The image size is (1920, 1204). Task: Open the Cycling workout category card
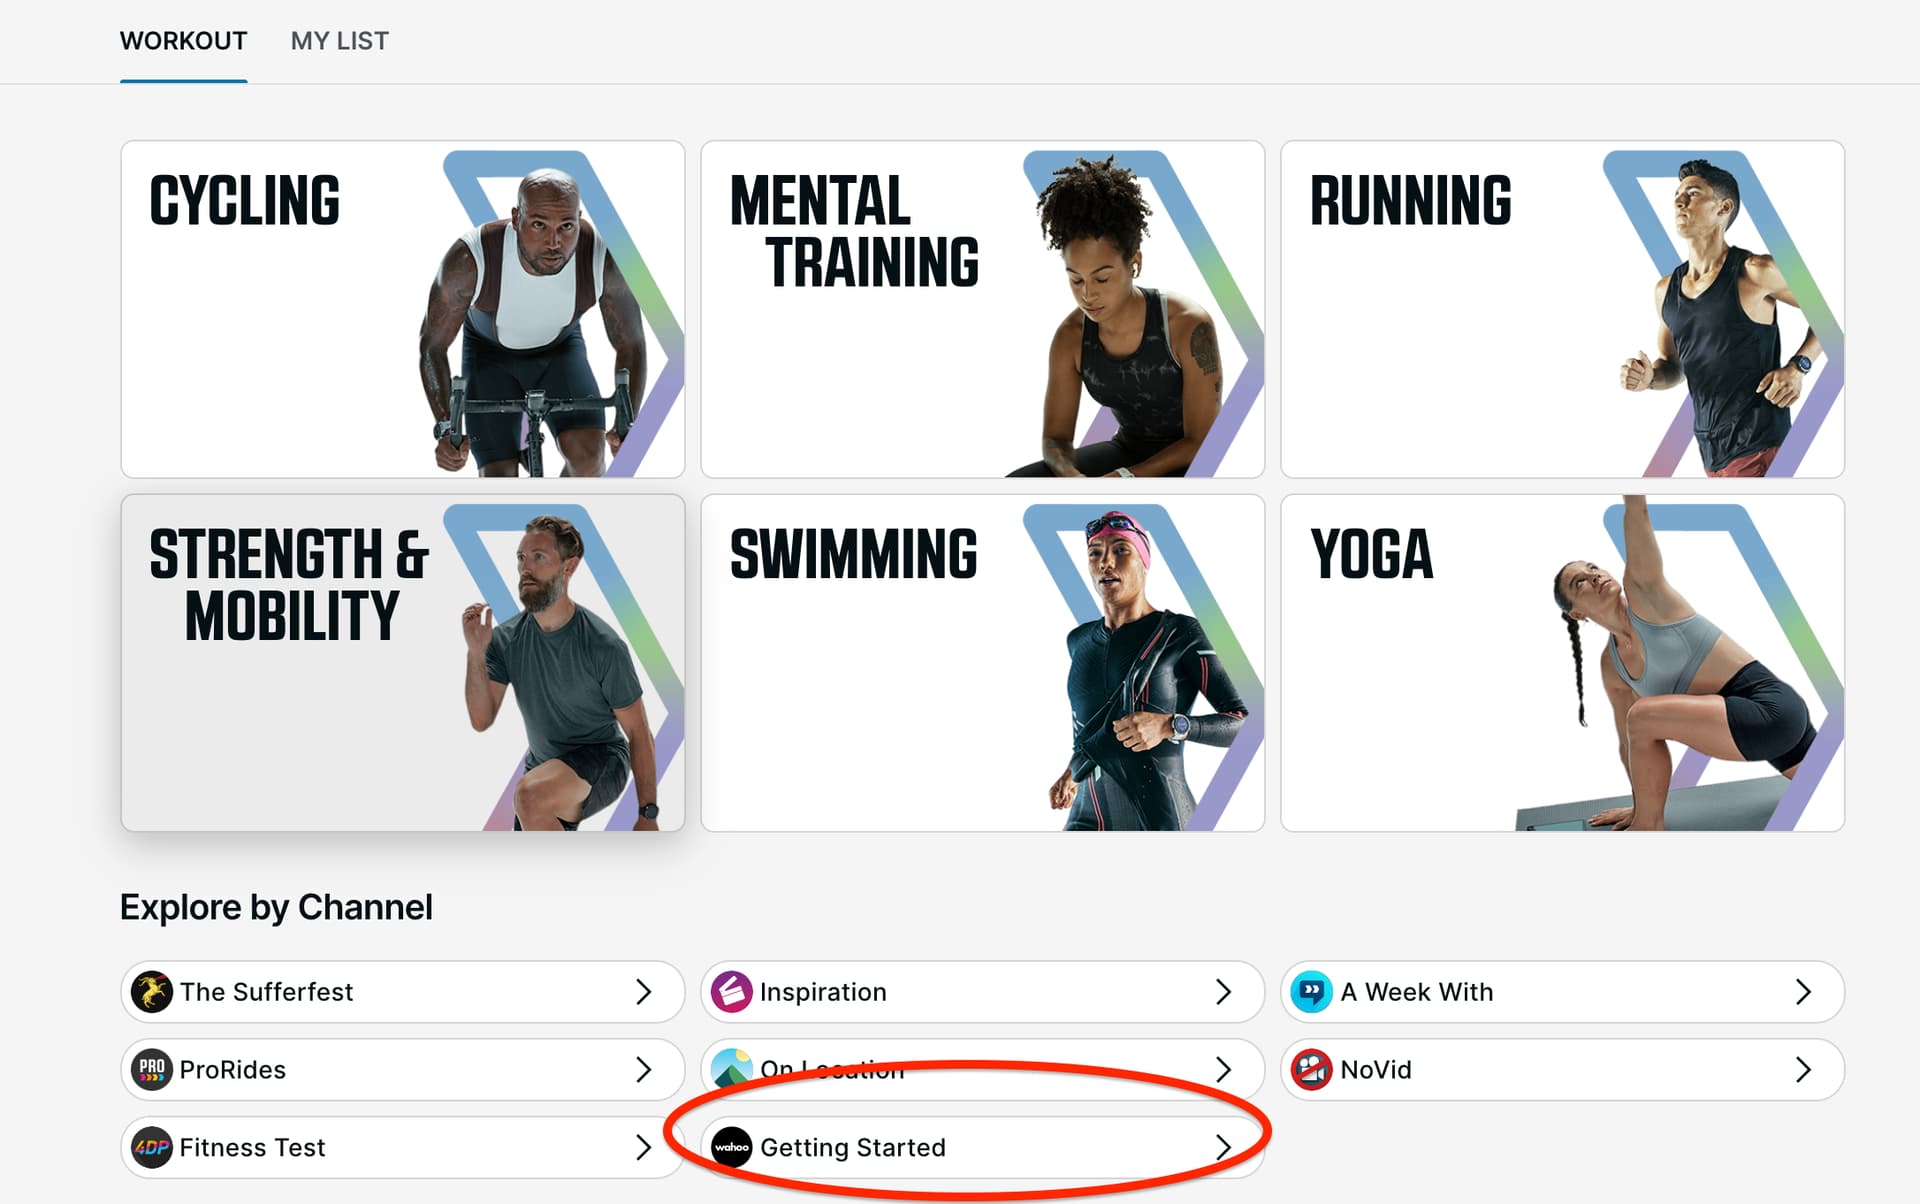(x=402, y=309)
